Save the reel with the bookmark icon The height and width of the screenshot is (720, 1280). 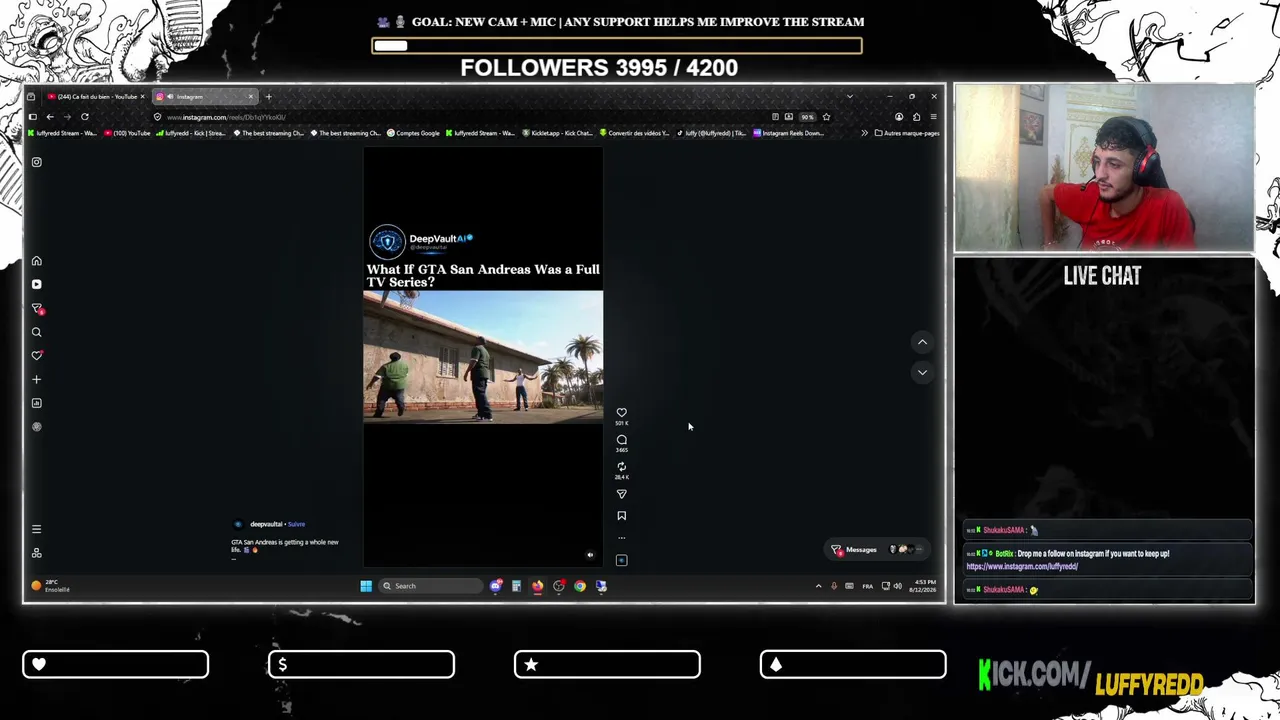[621, 516]
